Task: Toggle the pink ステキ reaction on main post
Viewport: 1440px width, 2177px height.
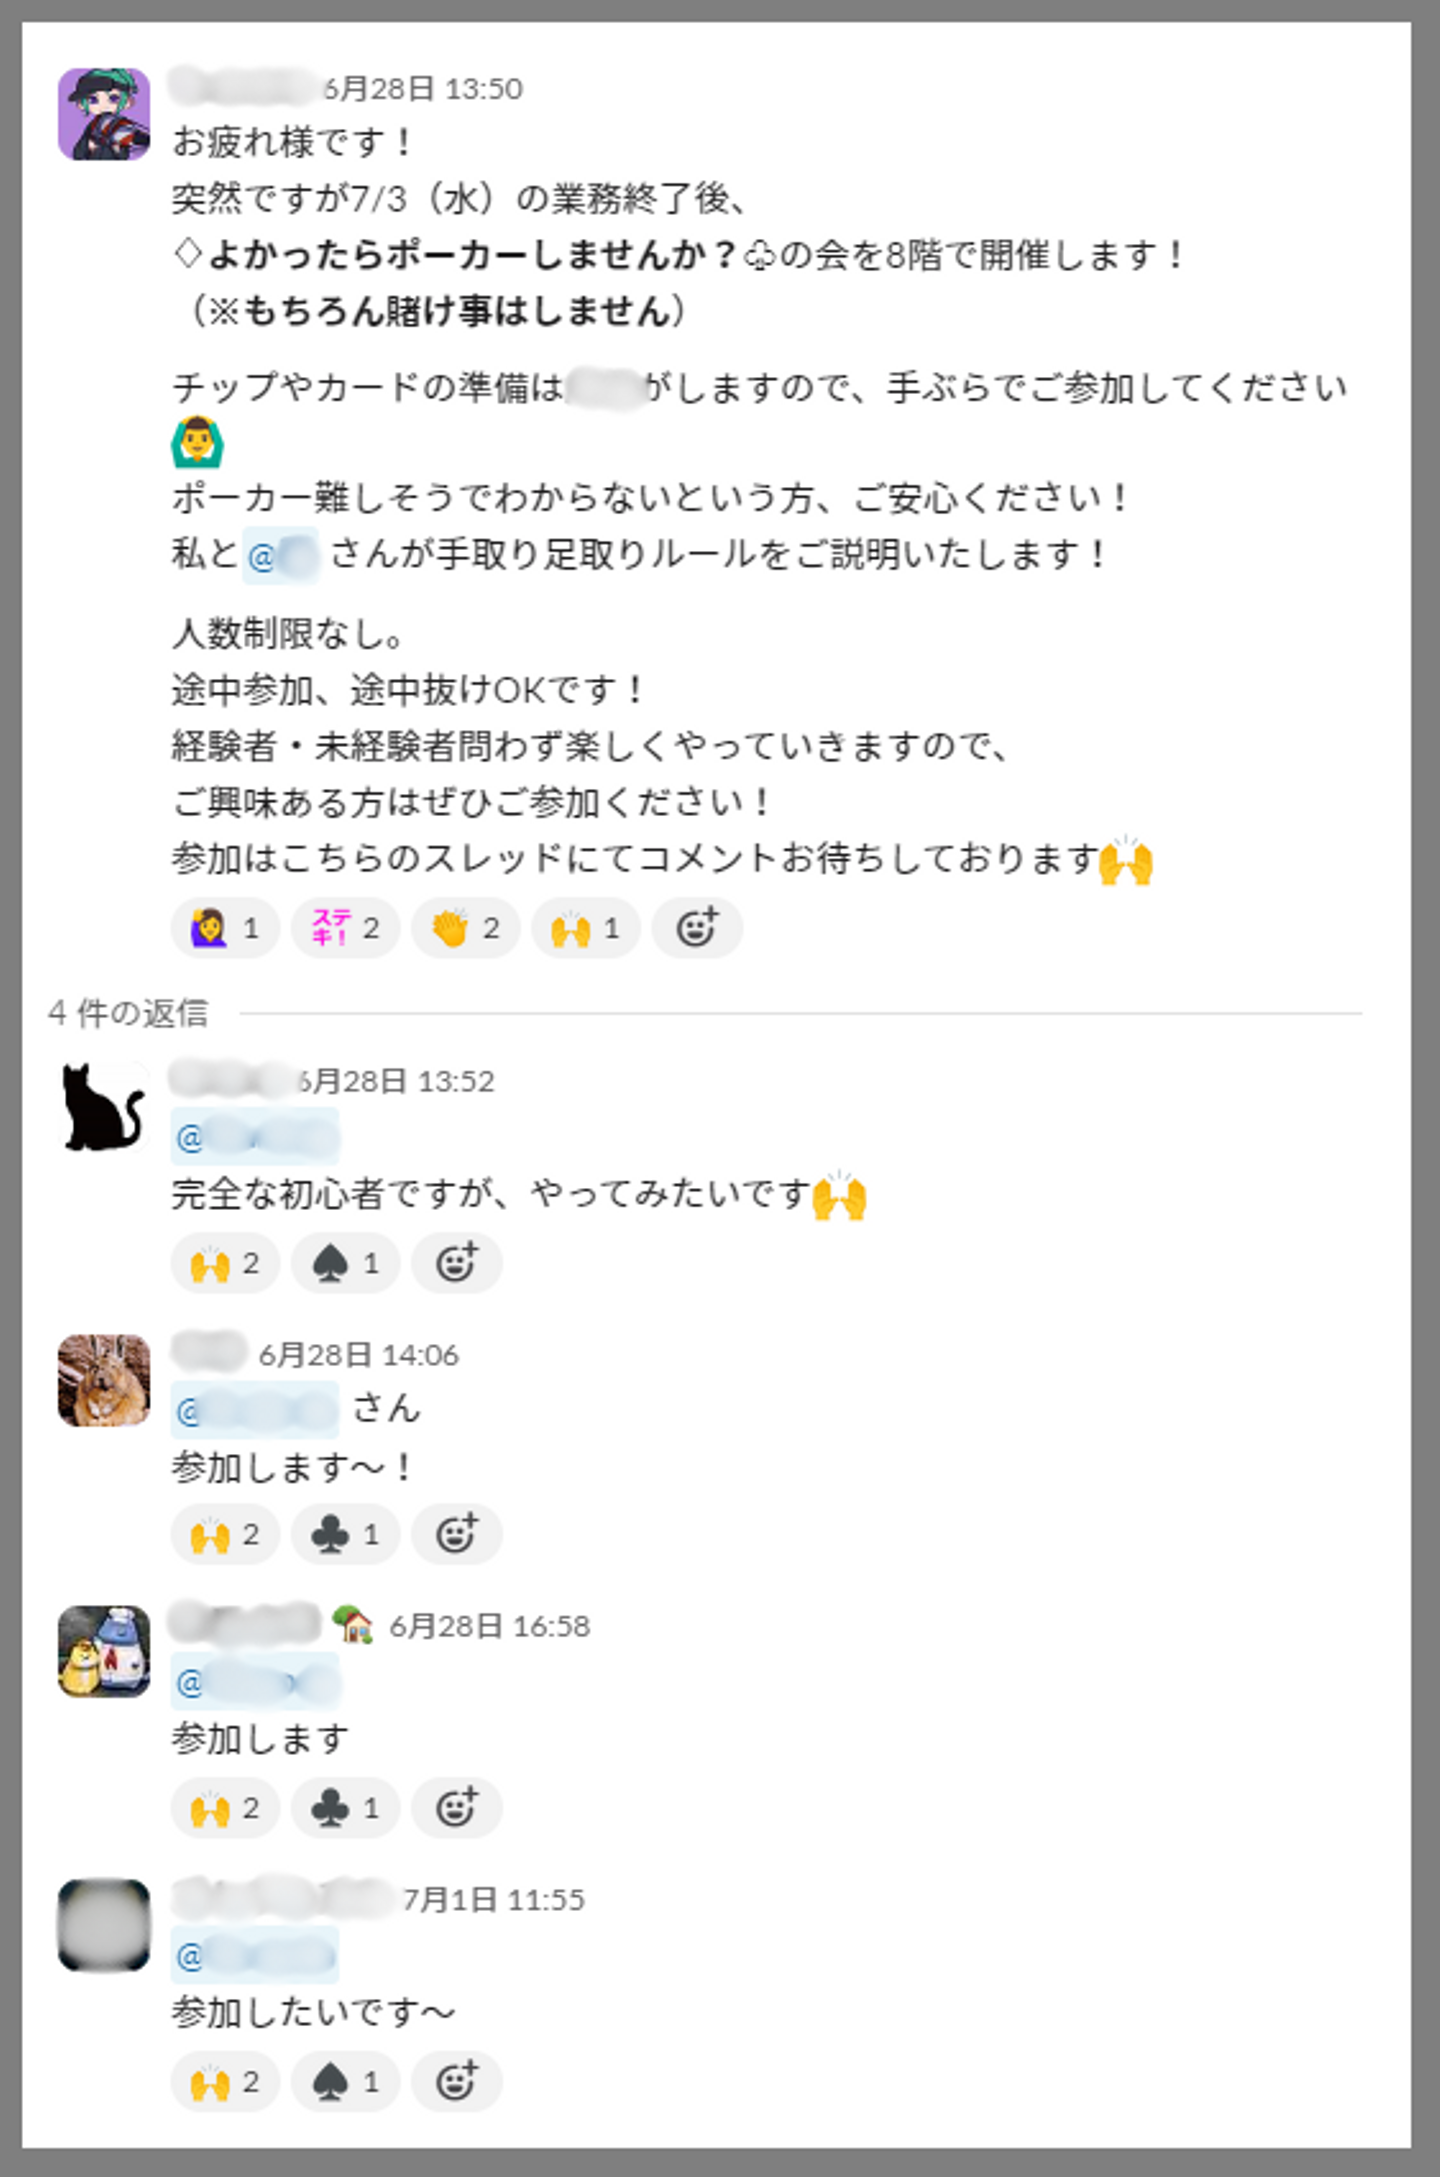Action: tap(346, 928)
